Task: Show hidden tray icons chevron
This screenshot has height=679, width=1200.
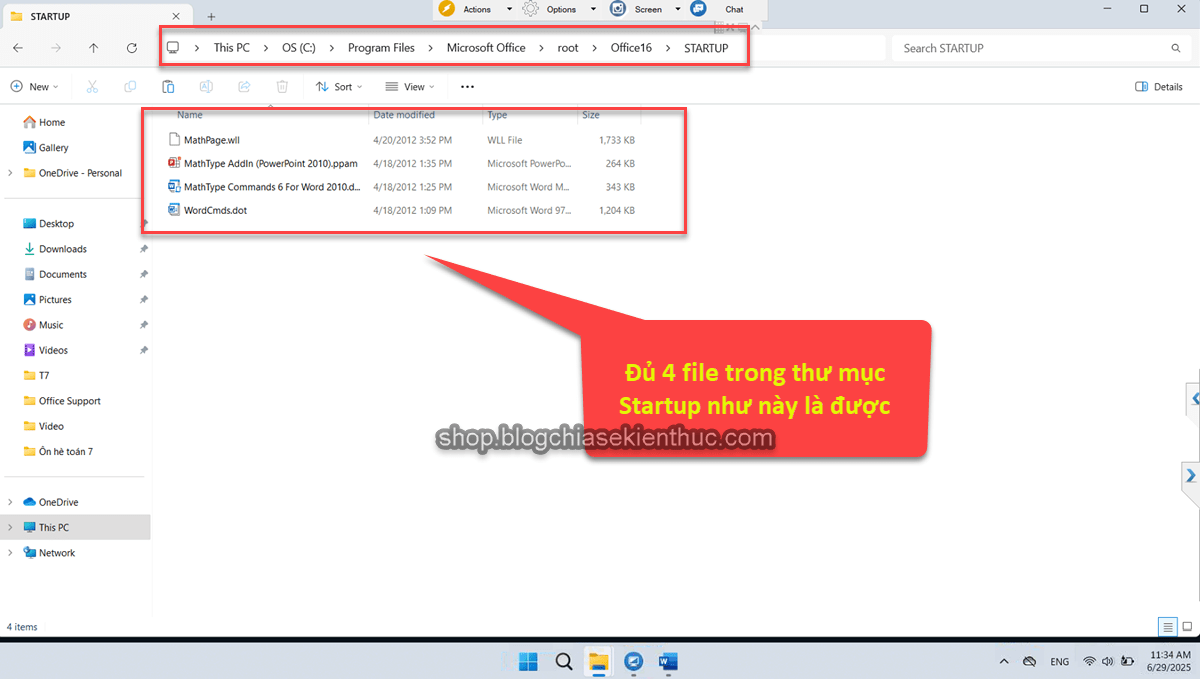Action: (1003, 662)
